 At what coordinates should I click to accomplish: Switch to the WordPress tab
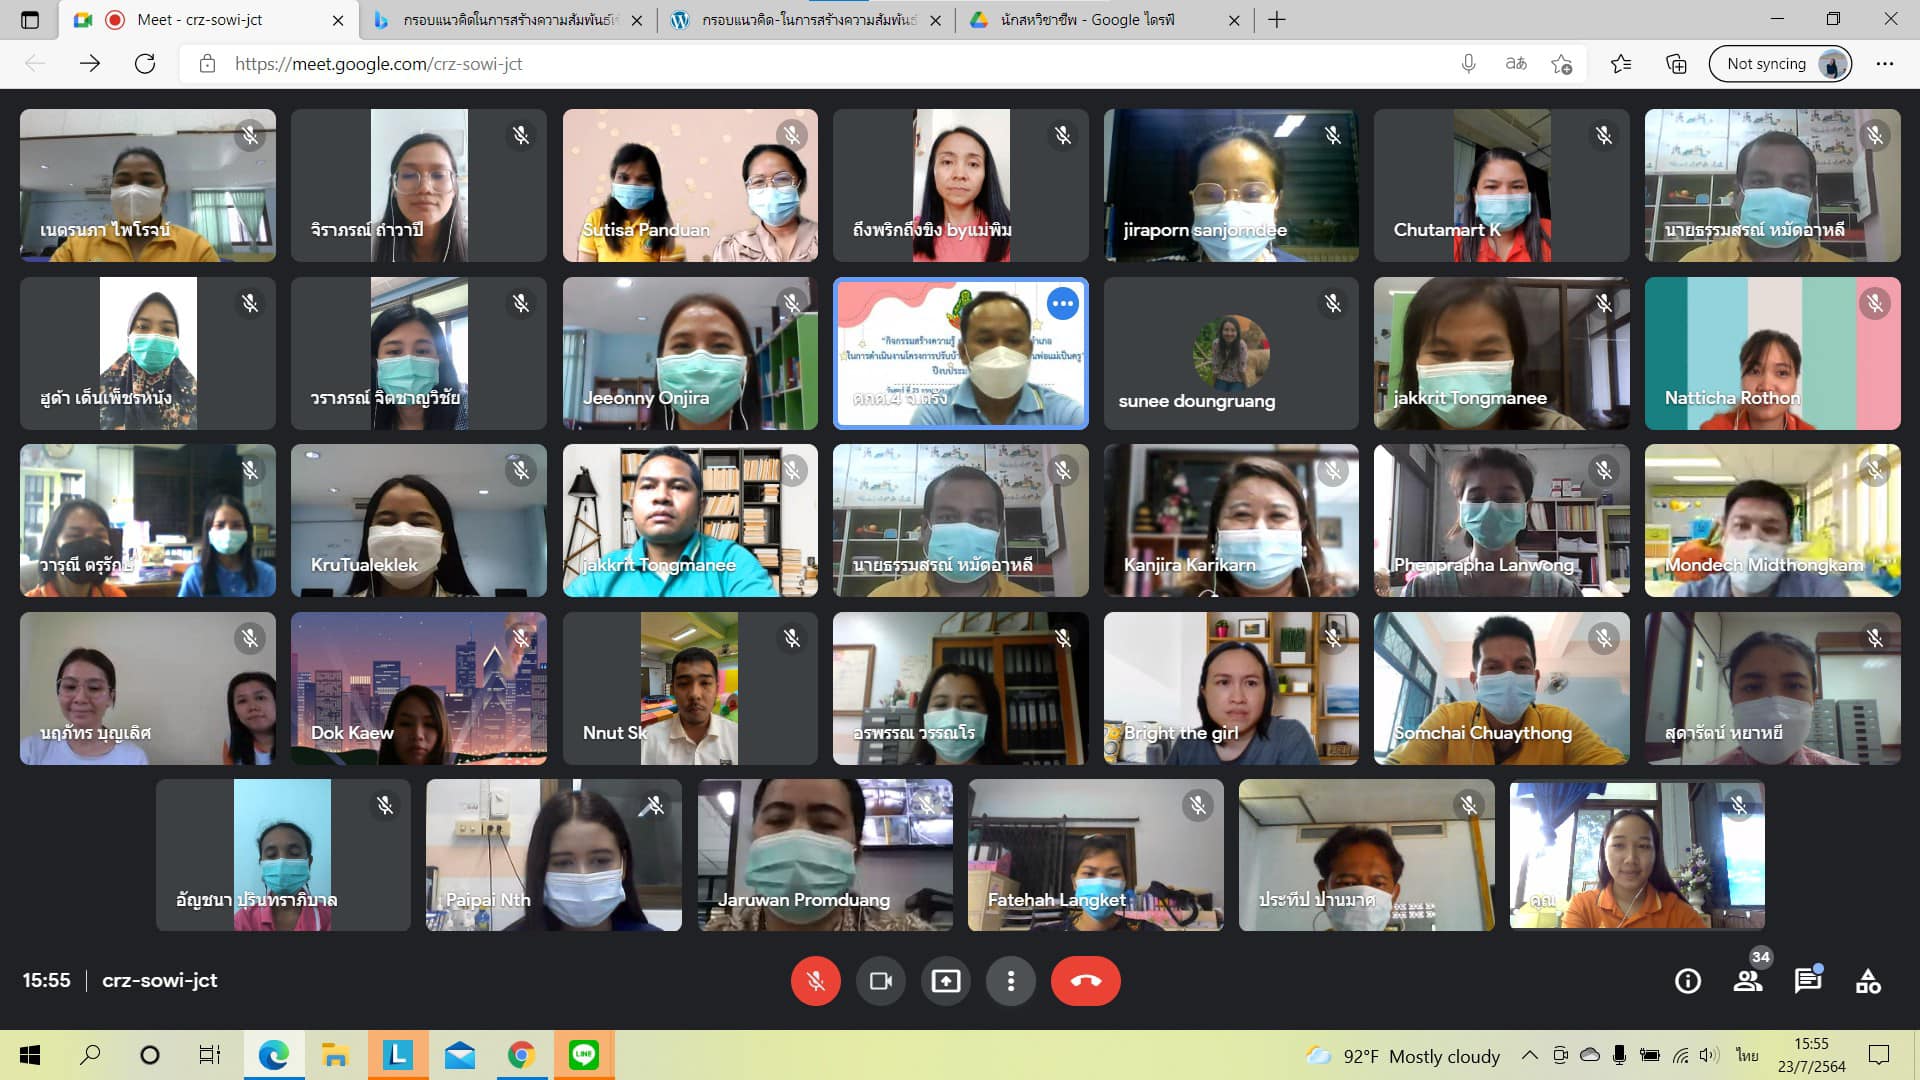[806, 20]
